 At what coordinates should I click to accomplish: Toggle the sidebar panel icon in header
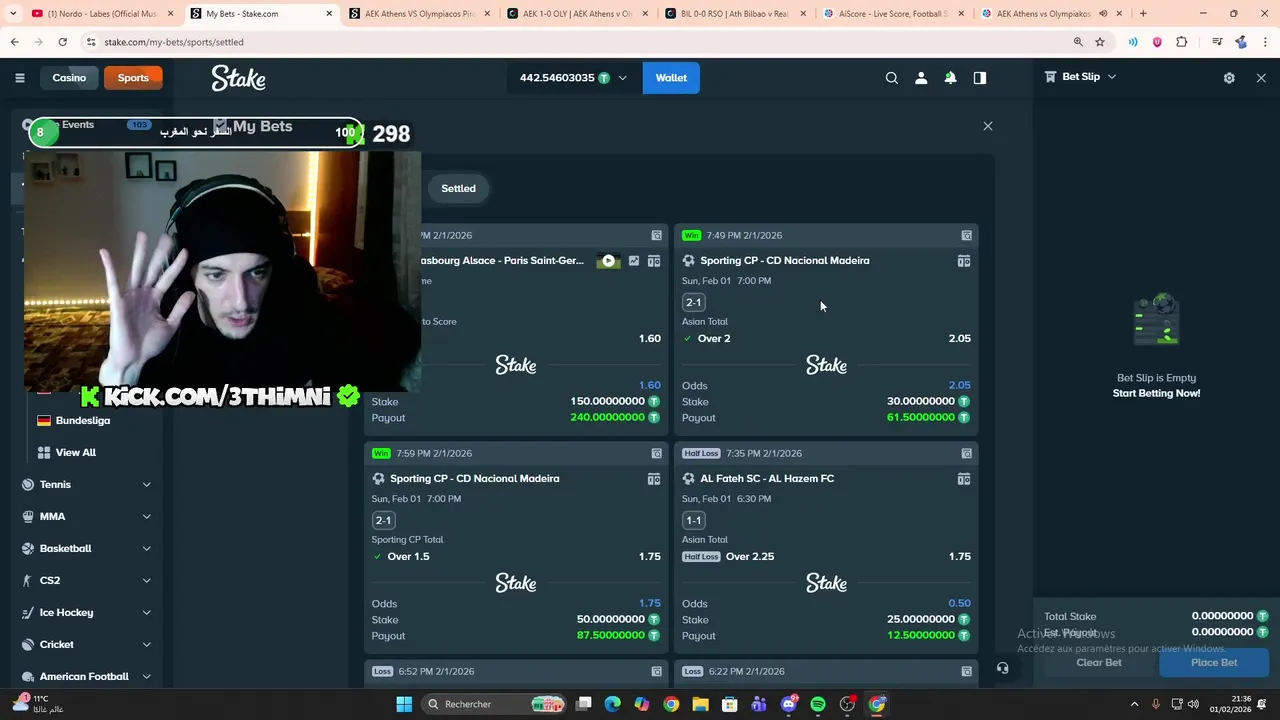coord(980,78)
